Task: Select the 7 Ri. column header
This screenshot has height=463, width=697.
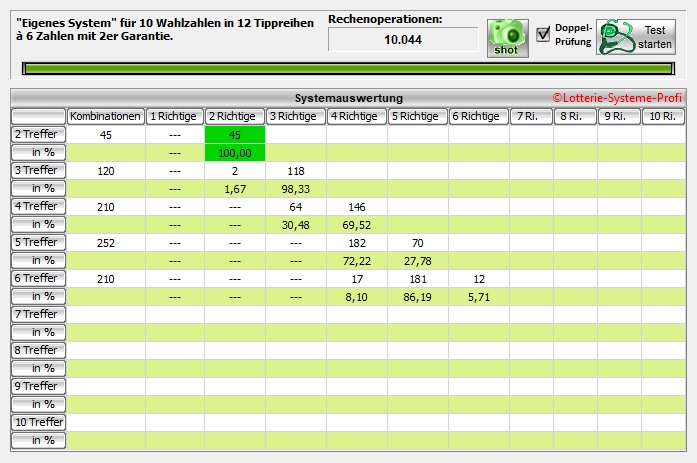Action: 531,116
